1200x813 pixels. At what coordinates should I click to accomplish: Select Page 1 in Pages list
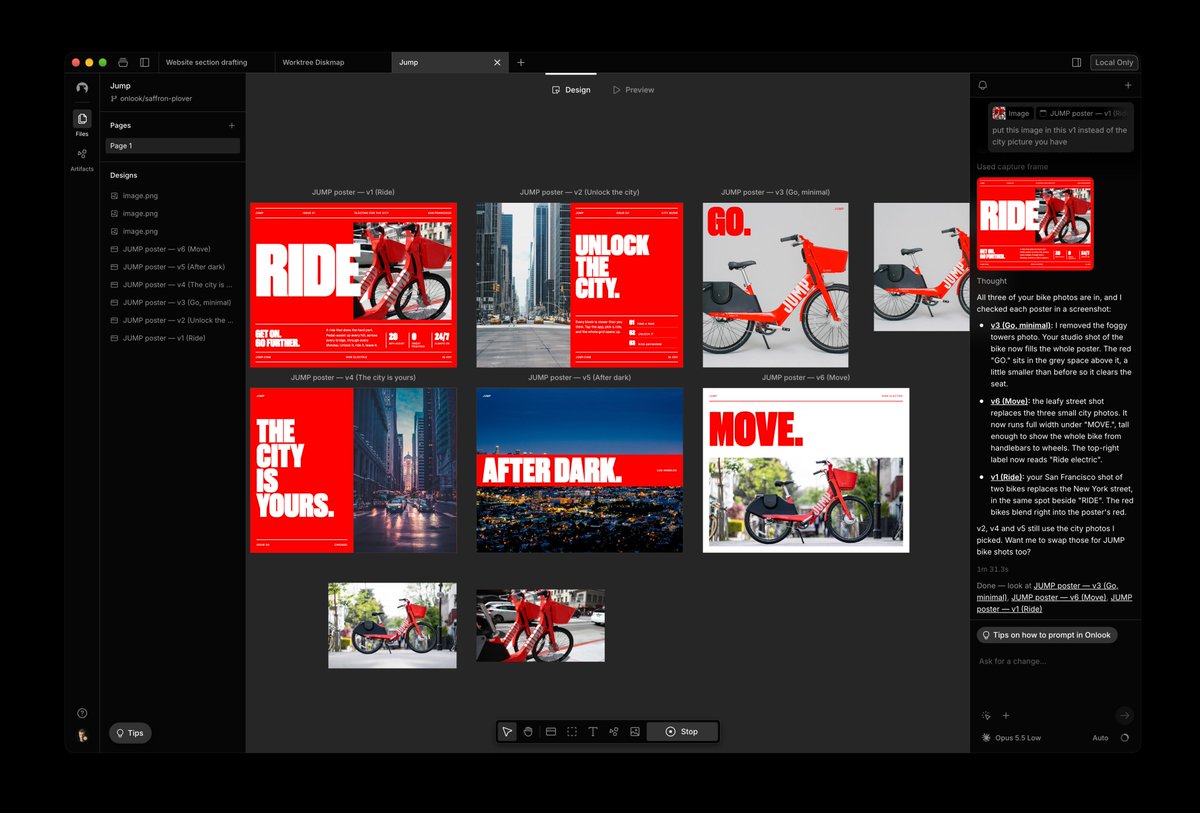click(x=172, y=146)
